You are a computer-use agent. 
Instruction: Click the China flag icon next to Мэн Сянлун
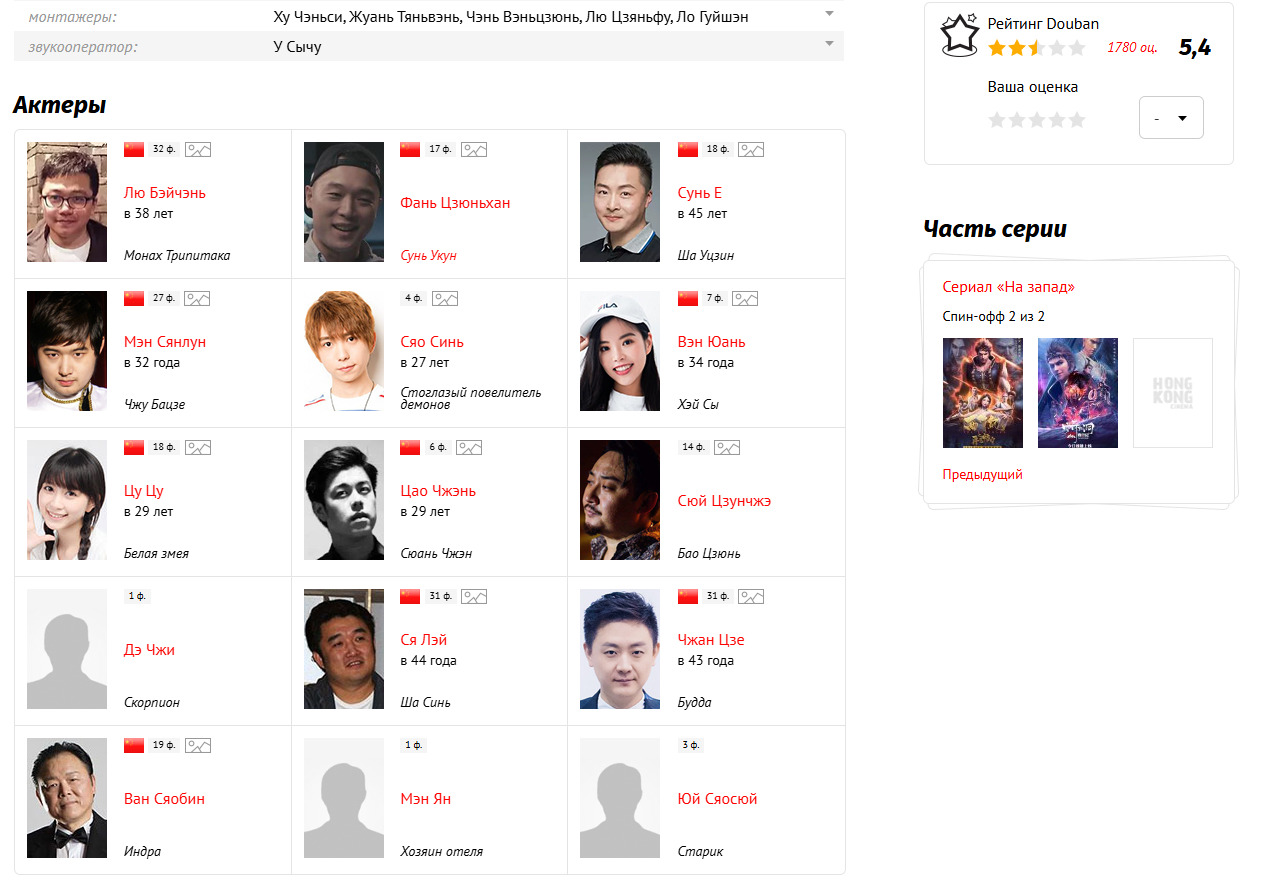134,298
